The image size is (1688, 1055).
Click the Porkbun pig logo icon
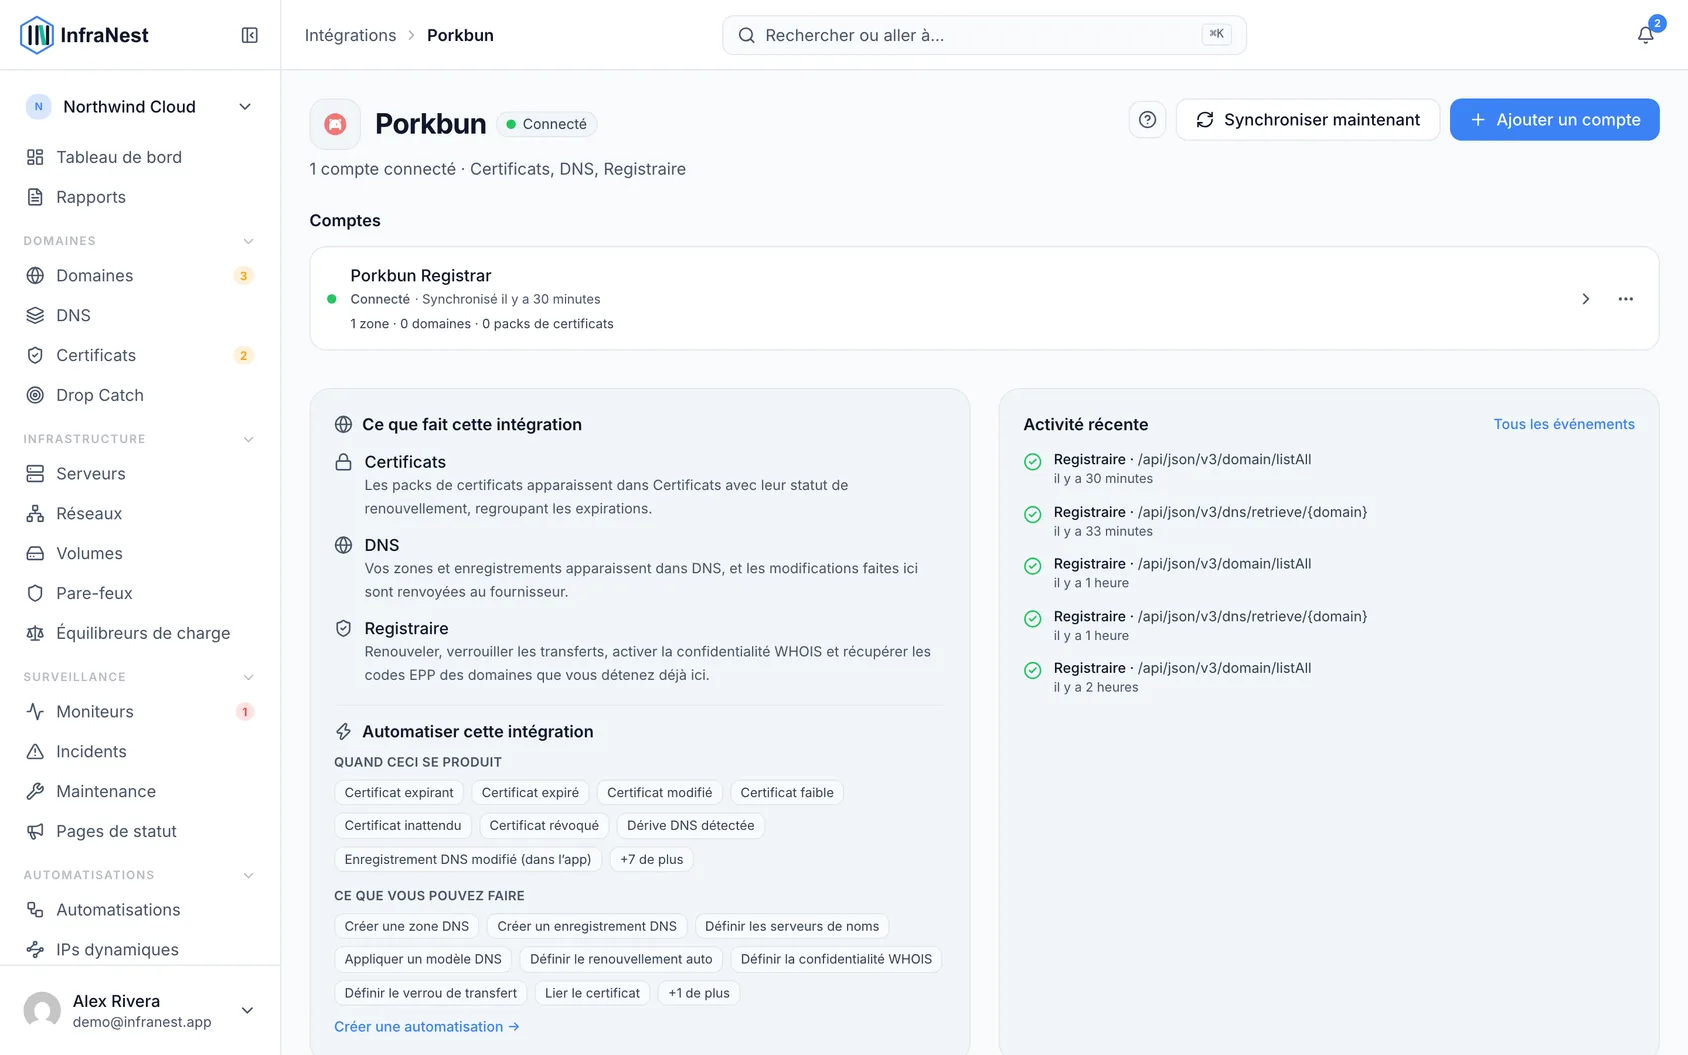pyautogui.click(x=336, y=124)
